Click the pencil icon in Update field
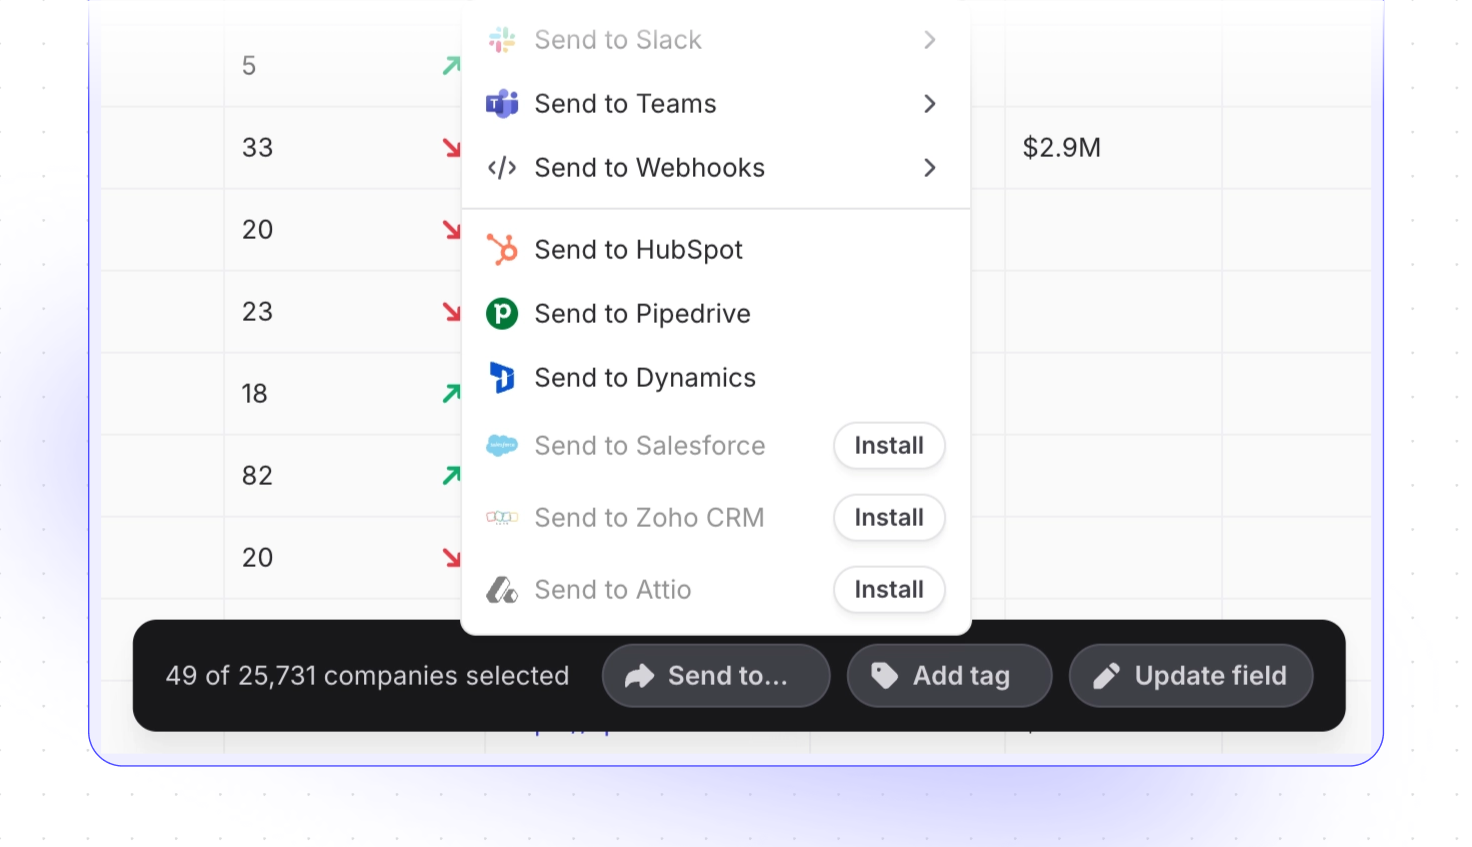This screenshot has width=1472, height=847. click(1106, 676)
